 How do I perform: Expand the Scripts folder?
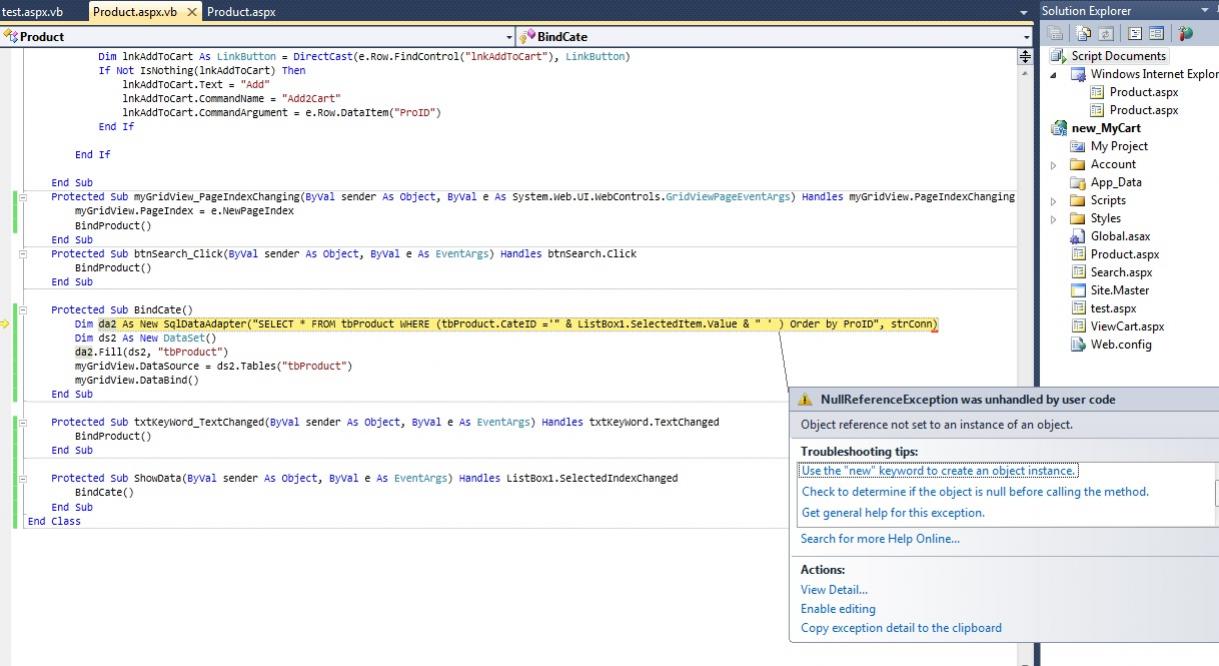tap(1054, 201)
